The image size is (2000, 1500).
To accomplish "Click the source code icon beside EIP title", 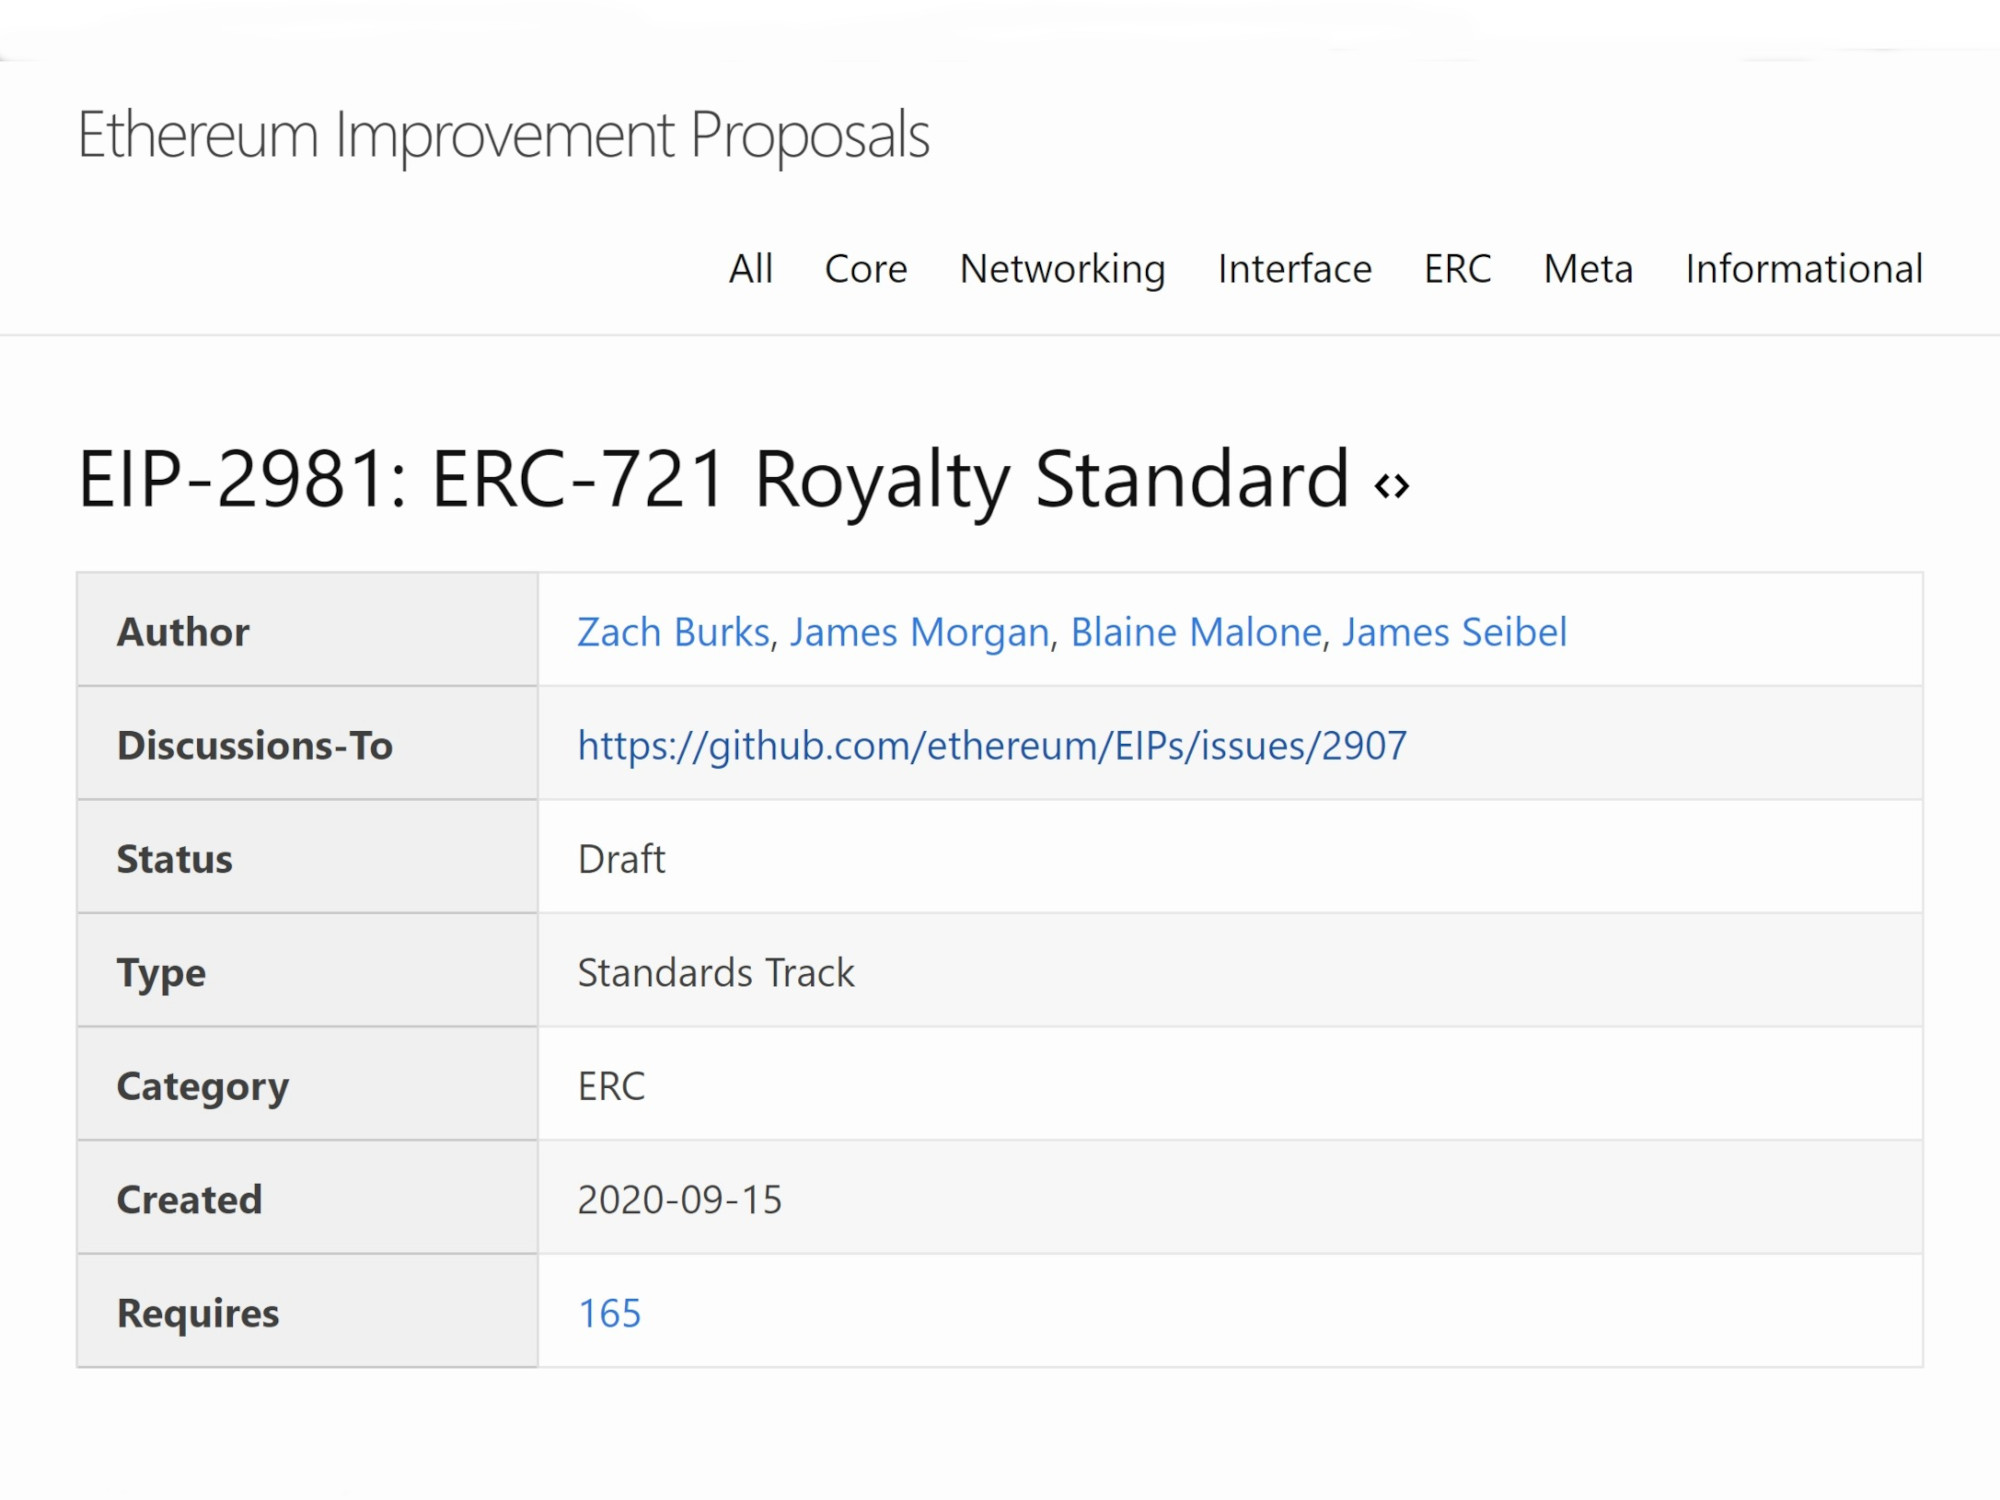I will pyautogui.click(x=1391, y=486).
